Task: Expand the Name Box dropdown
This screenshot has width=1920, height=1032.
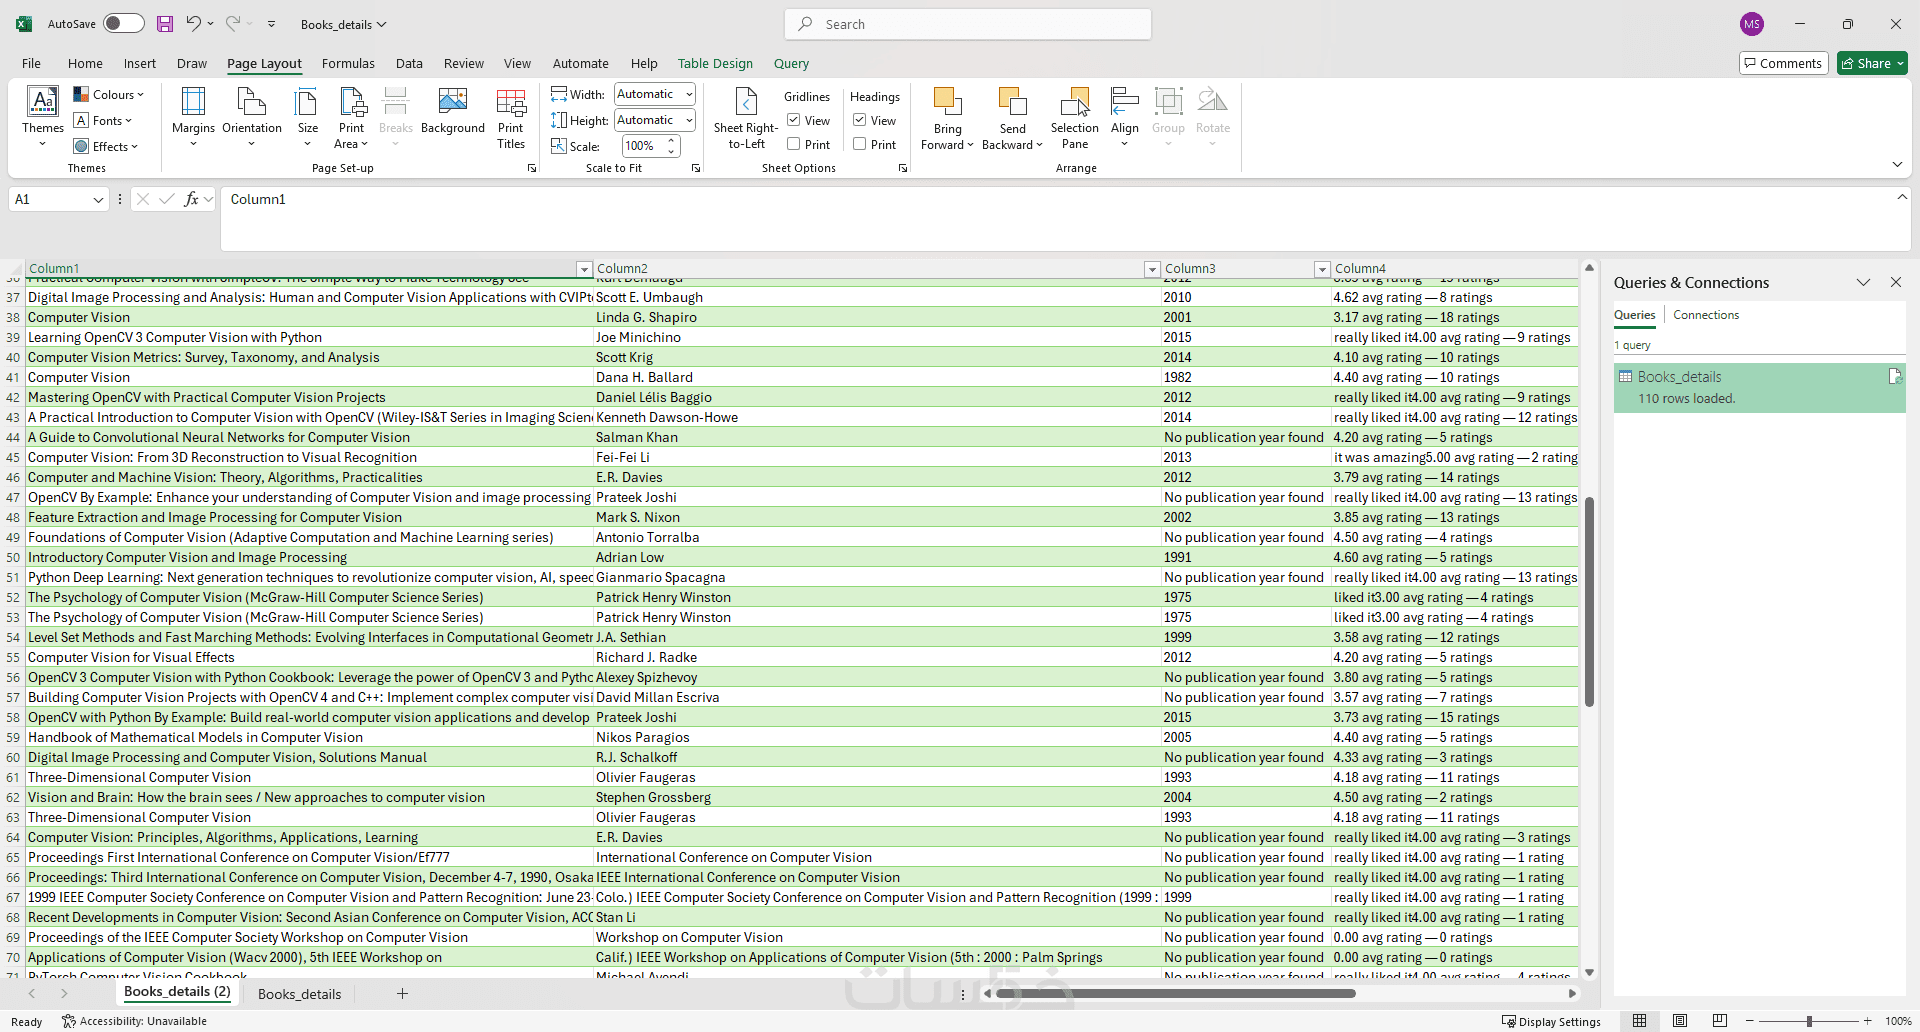Action: [x=98, y=199]
